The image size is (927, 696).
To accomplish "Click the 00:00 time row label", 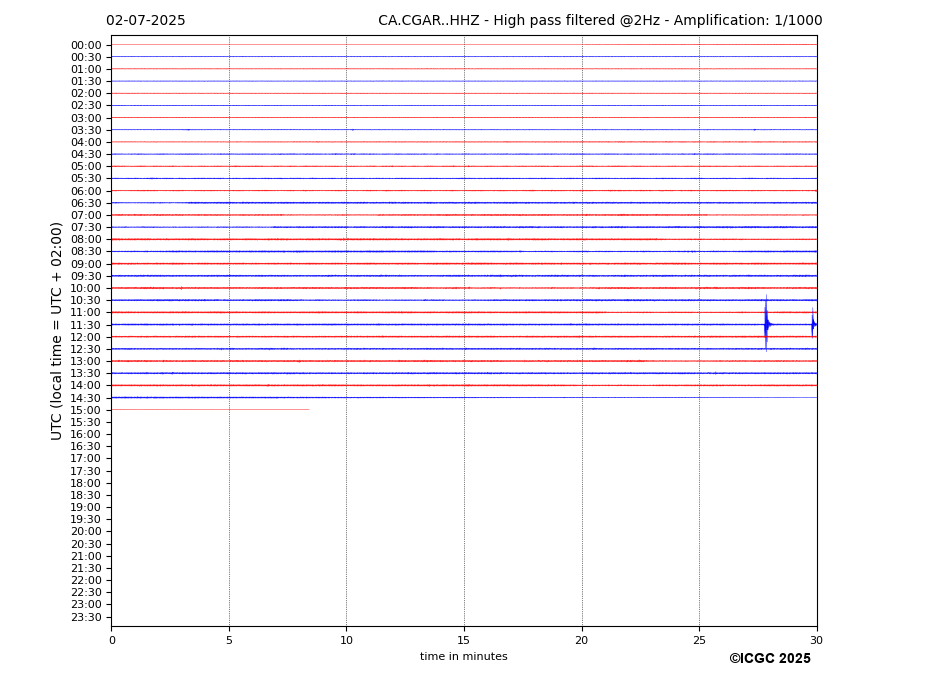I will [86, 46].
